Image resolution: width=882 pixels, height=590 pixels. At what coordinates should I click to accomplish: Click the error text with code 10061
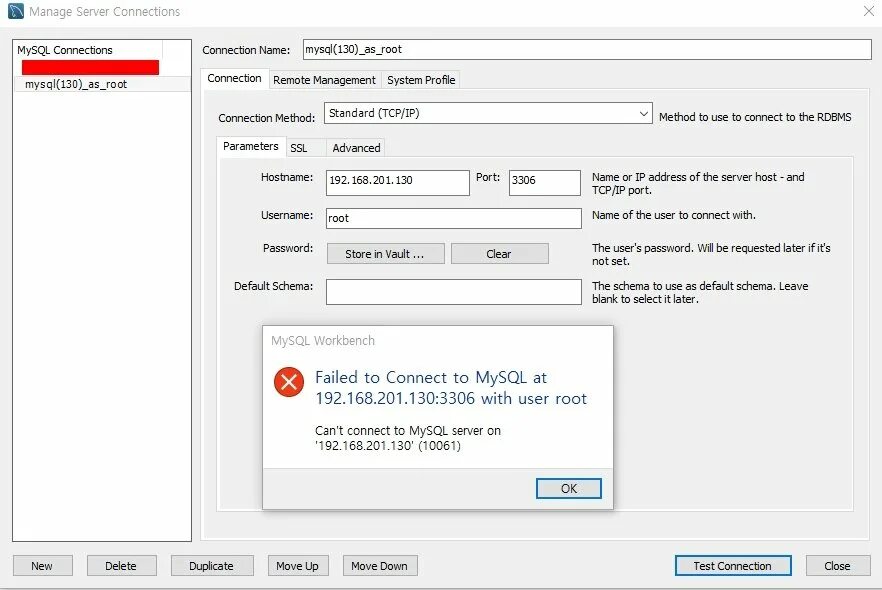point(408,438)
